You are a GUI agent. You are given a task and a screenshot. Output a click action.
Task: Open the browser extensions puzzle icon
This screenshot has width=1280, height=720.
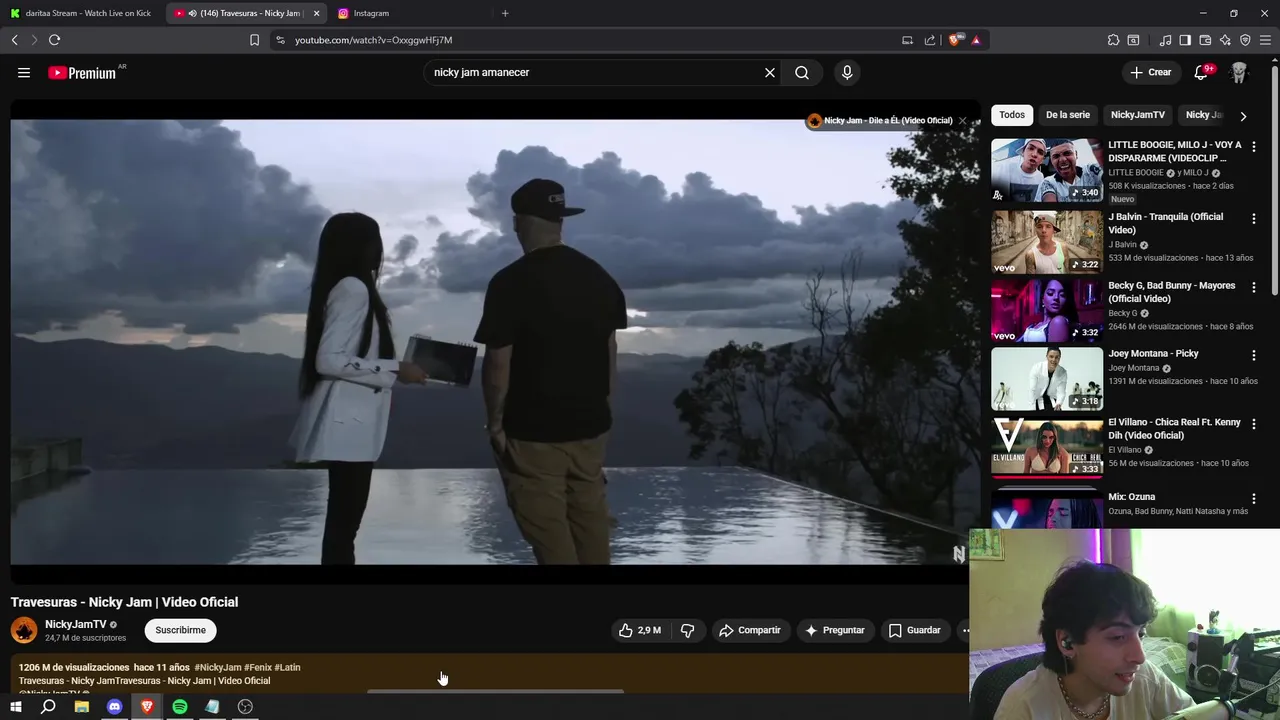click(x=1113, y=40)
